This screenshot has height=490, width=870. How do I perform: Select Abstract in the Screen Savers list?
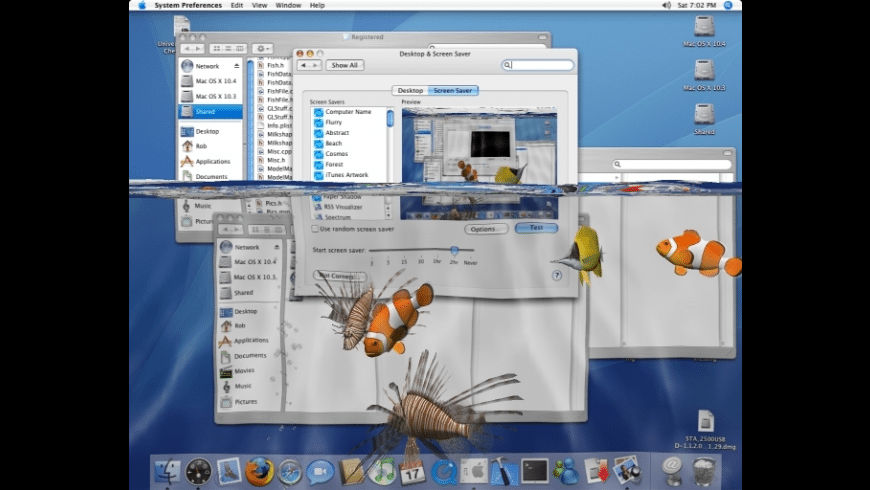337,133
